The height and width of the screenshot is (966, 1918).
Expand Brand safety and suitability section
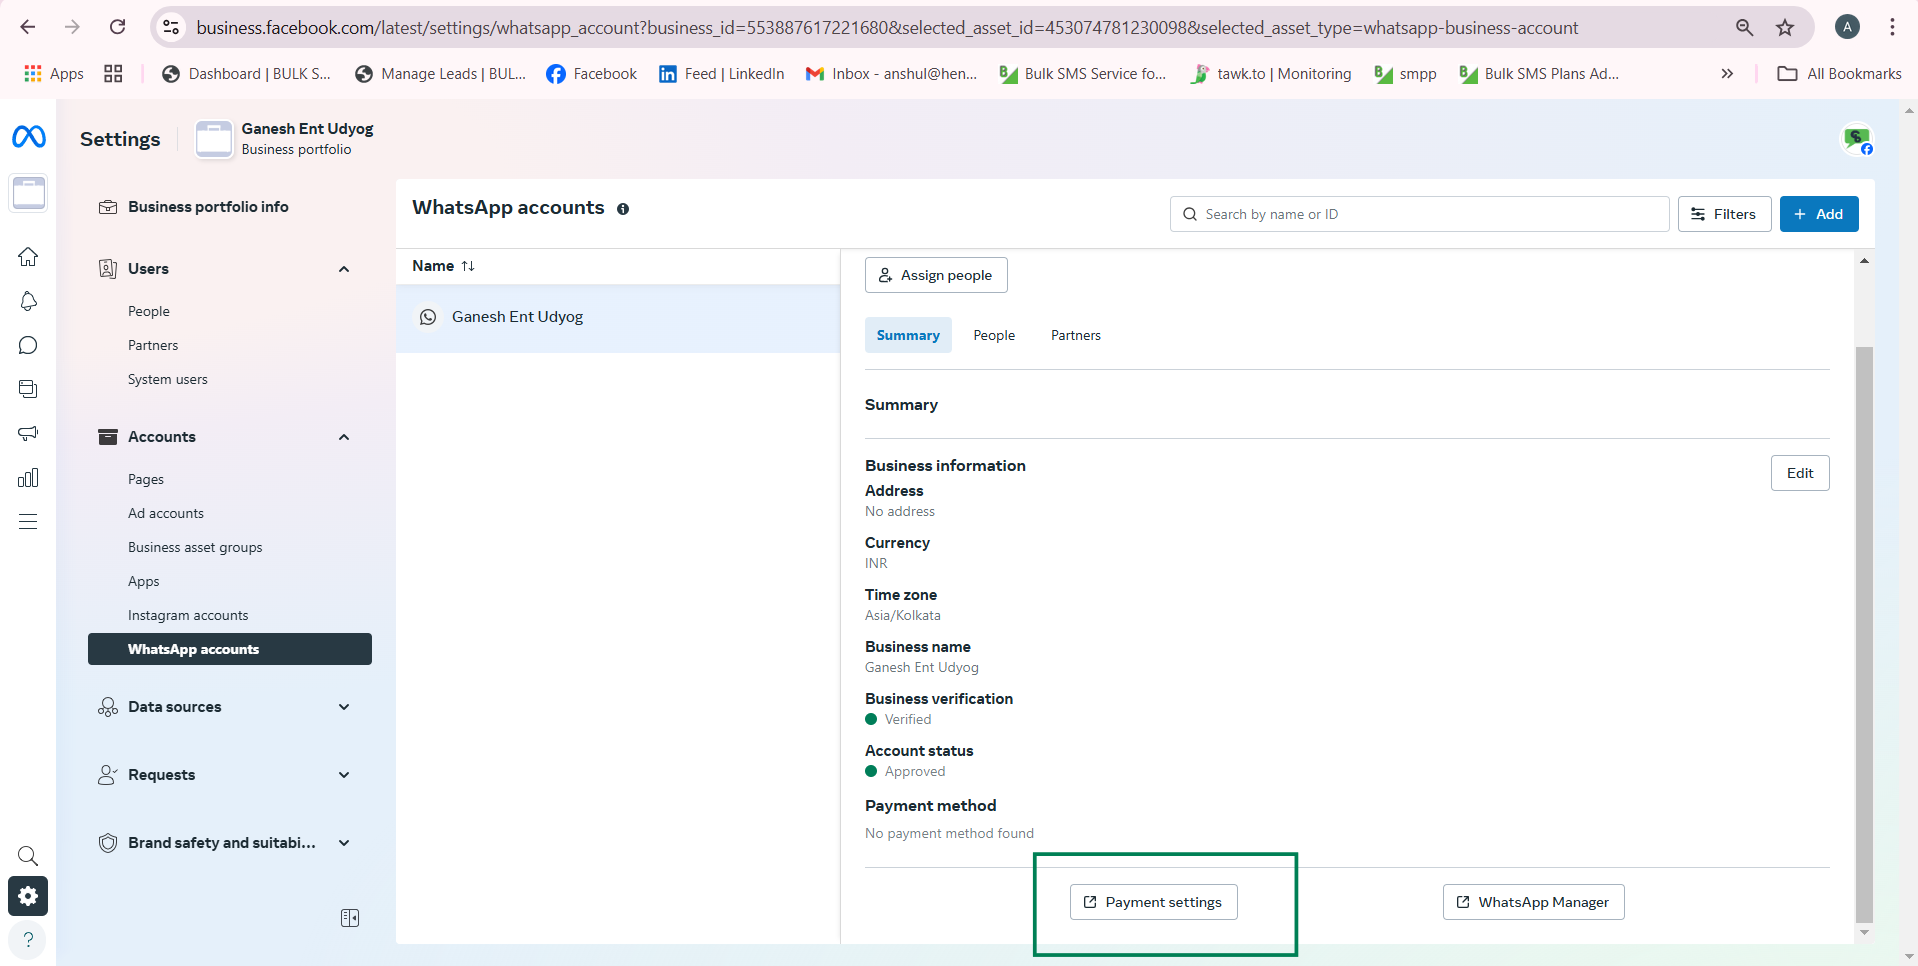230,843
